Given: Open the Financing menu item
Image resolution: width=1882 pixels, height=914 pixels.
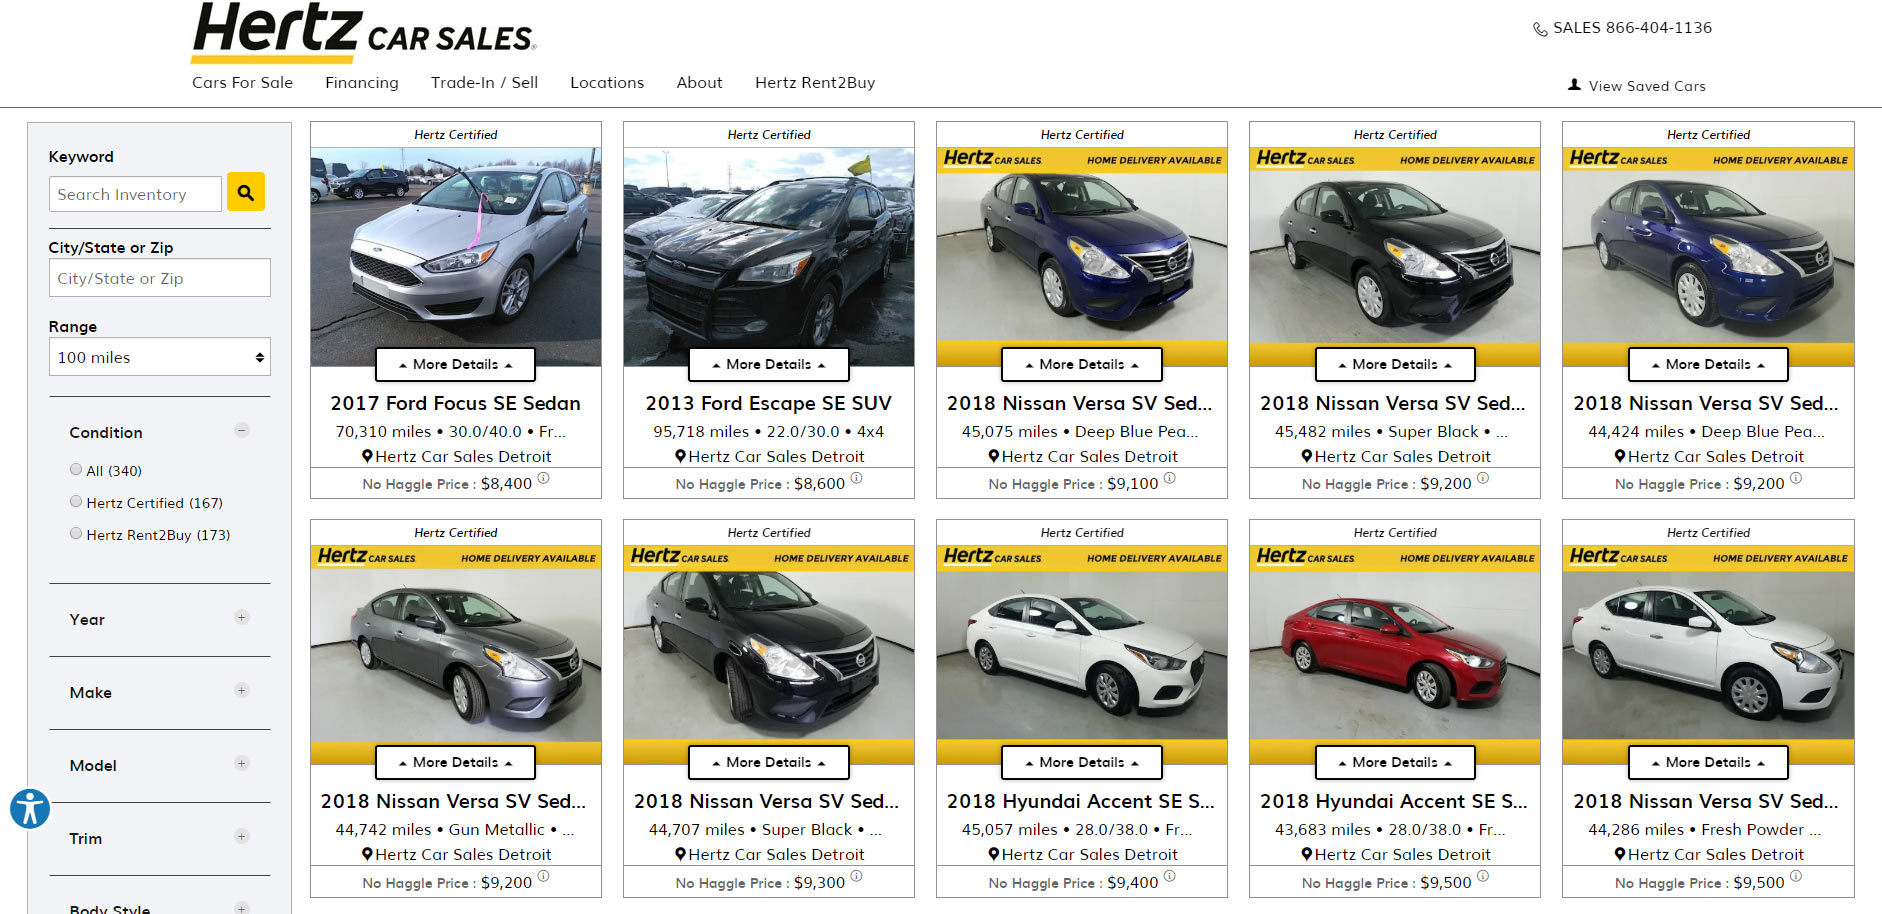Looking at the screenshot, I should pos(361,83).
